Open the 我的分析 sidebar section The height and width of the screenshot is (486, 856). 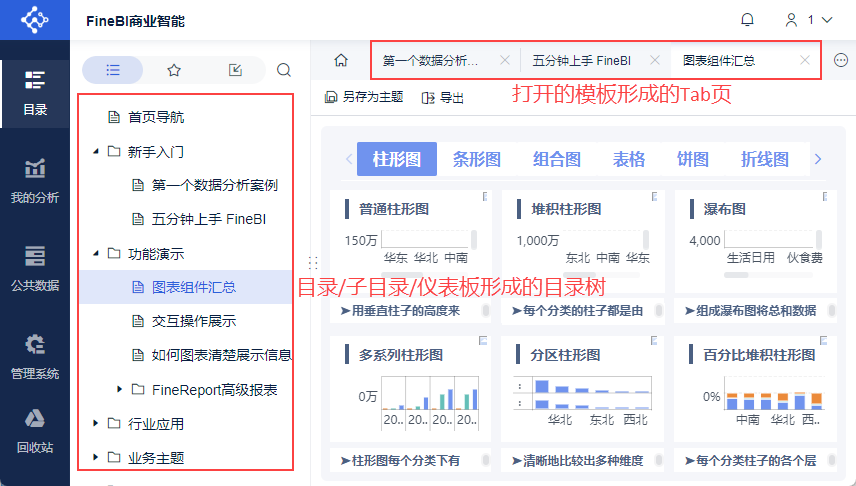click(x=35, y=181)
